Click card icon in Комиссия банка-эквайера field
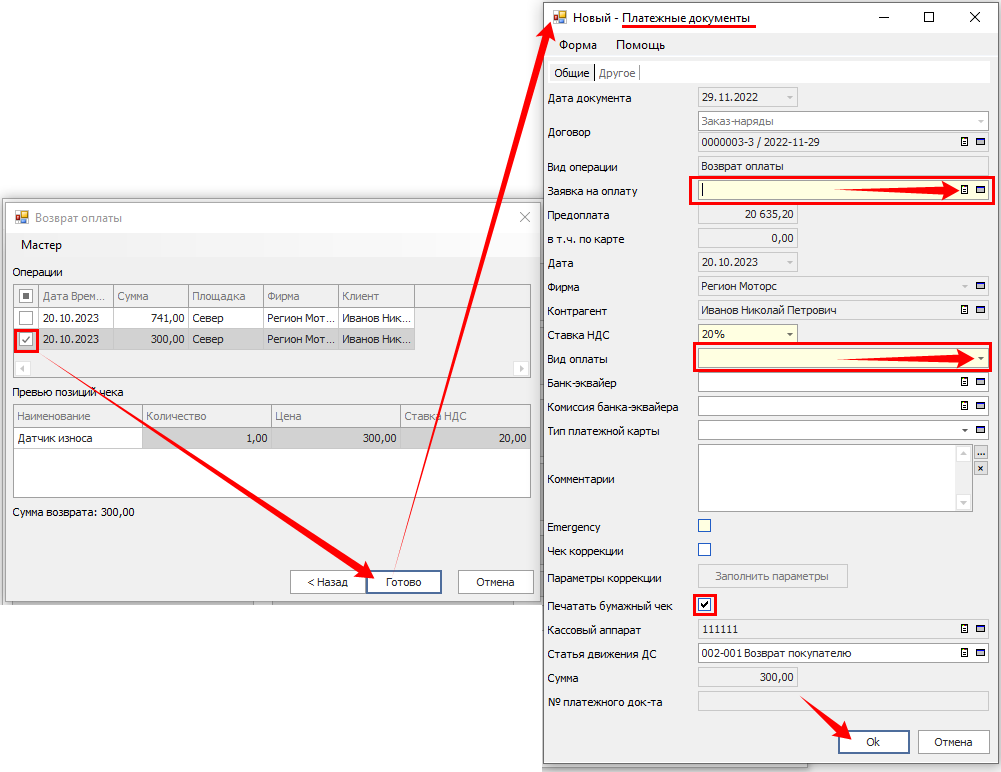1001x772 pixels. (x=981, y=406)
